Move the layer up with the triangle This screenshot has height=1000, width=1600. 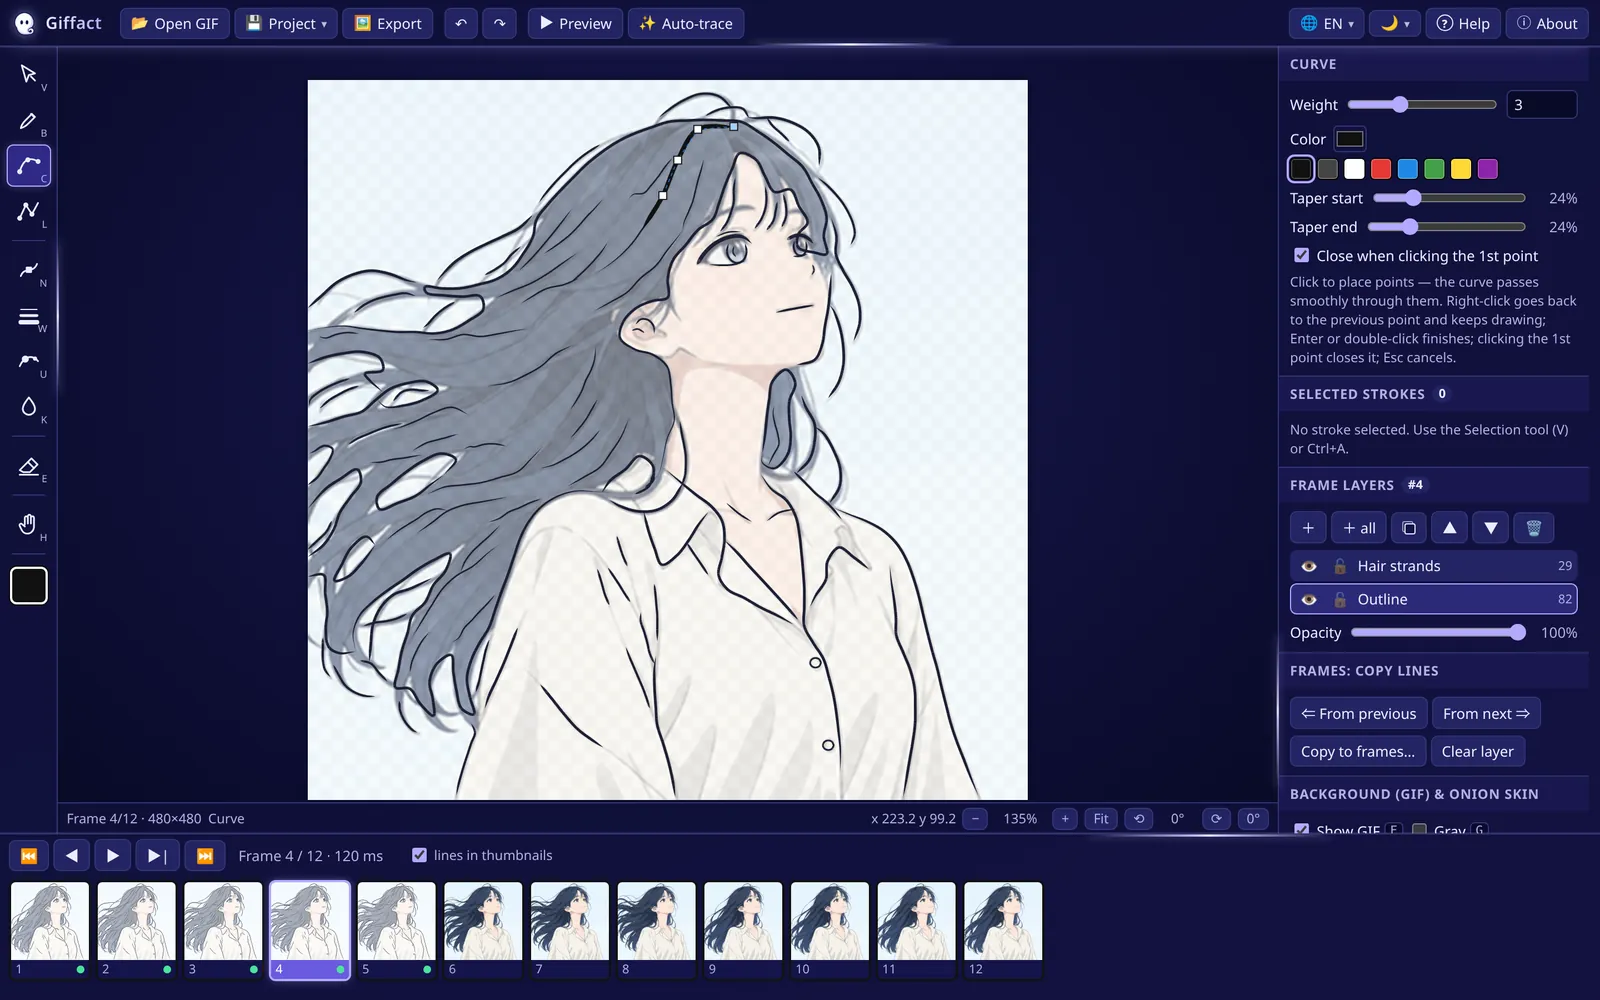click(x=1450, y=528)
